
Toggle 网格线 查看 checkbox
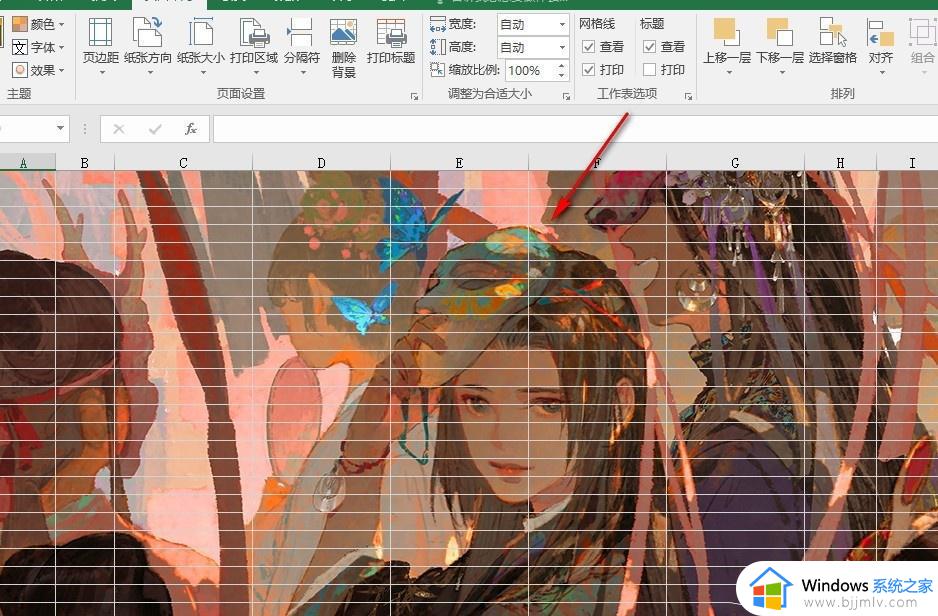pos(589,47)
